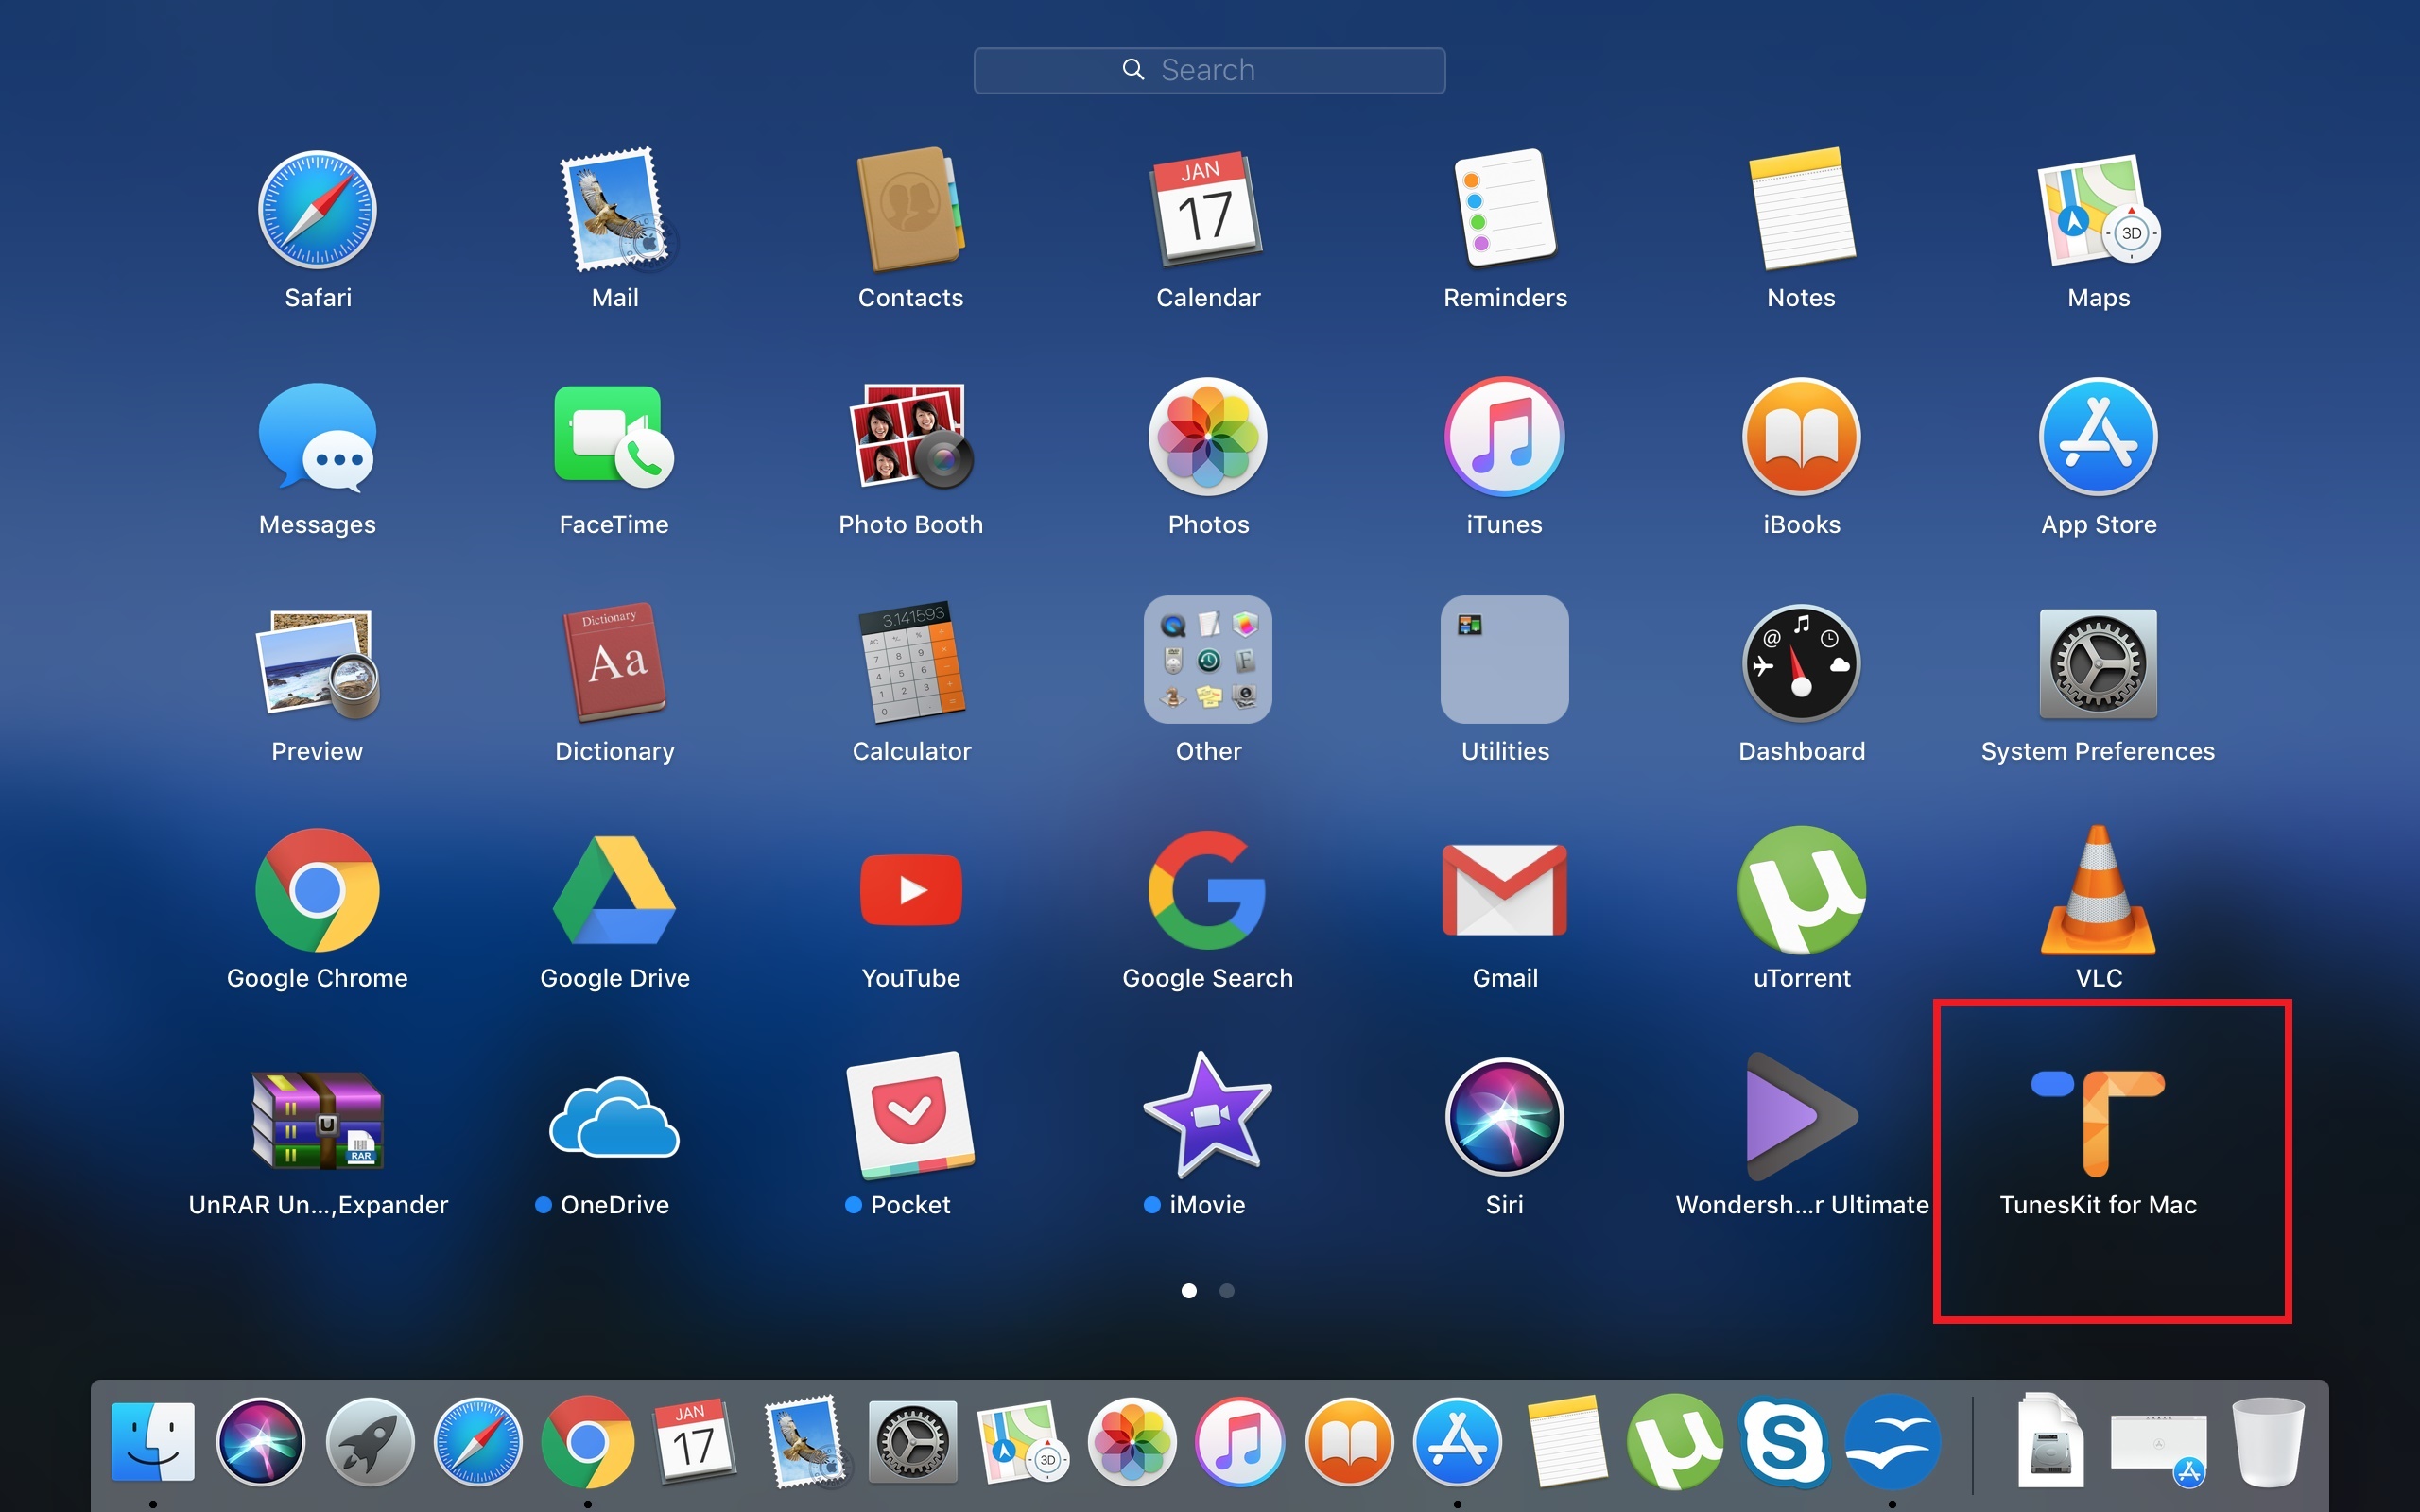Open App Store from the Dock
The width and height of the screenshot is (2420, 1512).
tap(1457, 1442)
